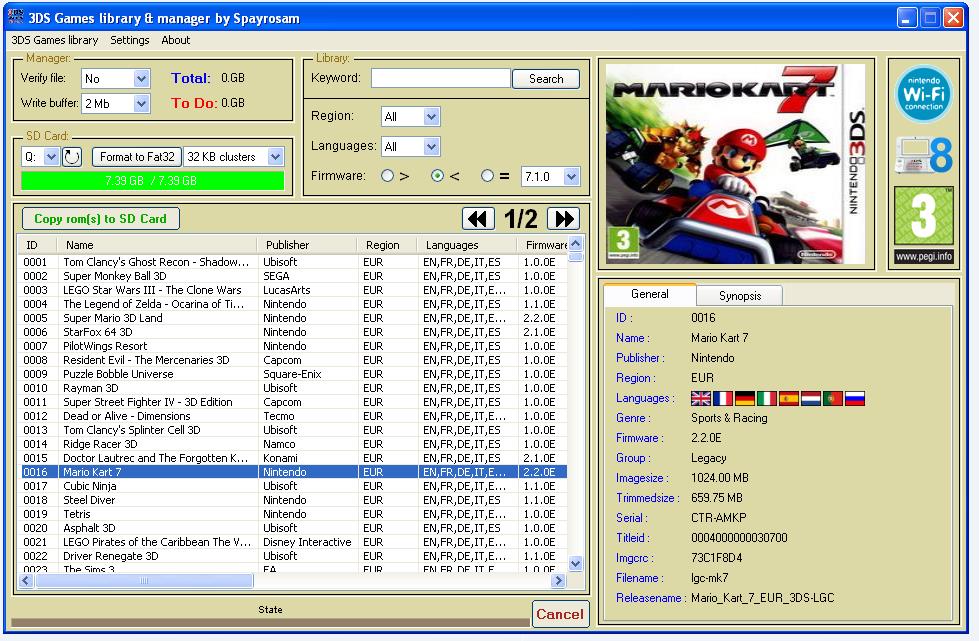Viewport: 979px width, 641px height.
Task: Open the Firmware version 7.1.0 dropdown
Action: (x=571, y=177)
